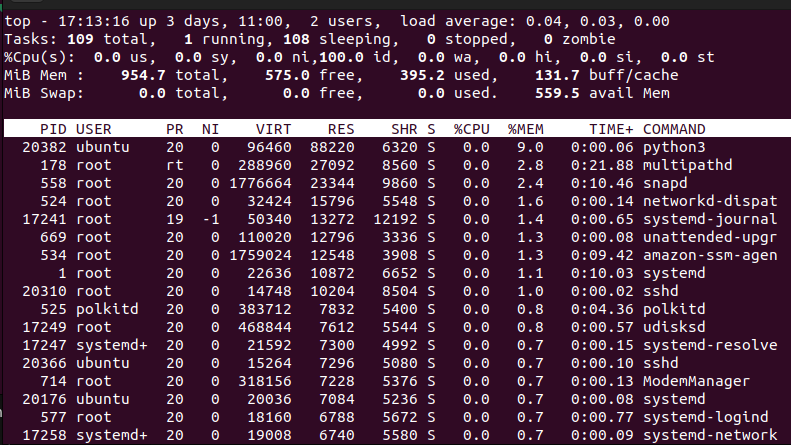Screen dimensions: 791x445
Task: Click the polkitd user name
Action: click(107, 309)
